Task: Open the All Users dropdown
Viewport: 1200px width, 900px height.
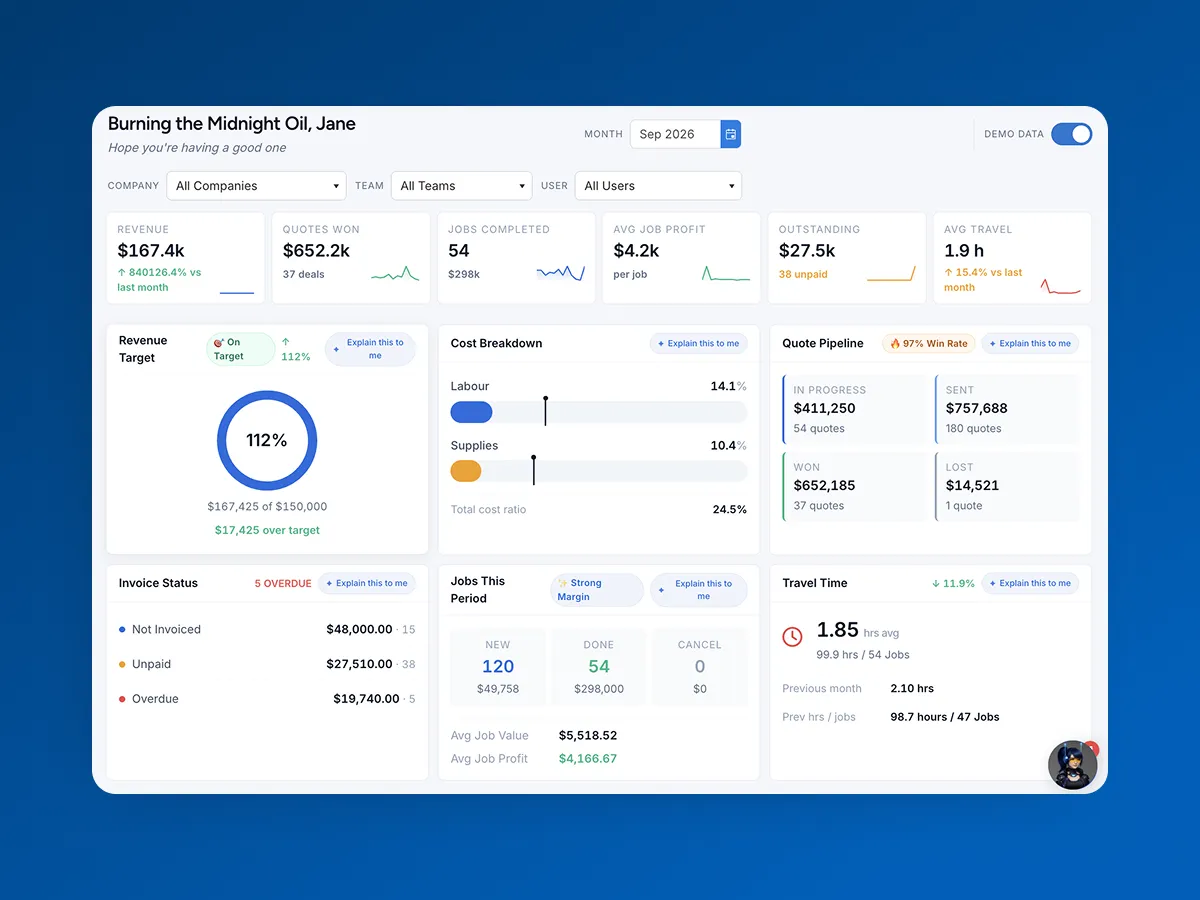Action: [658, 186]
